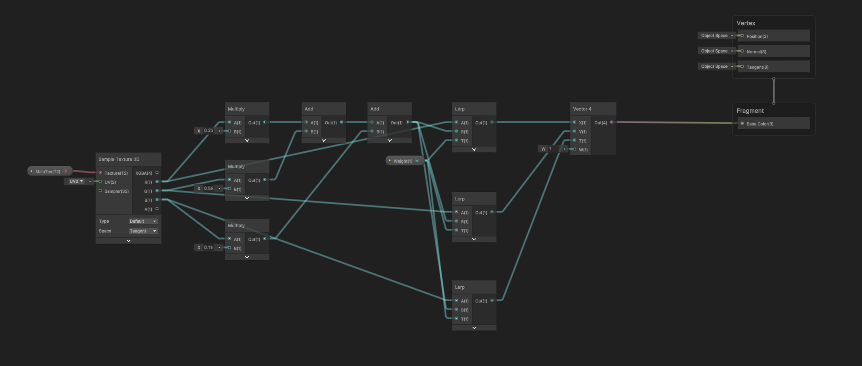Select the Sample Texture 2D node title

point(119,159)
